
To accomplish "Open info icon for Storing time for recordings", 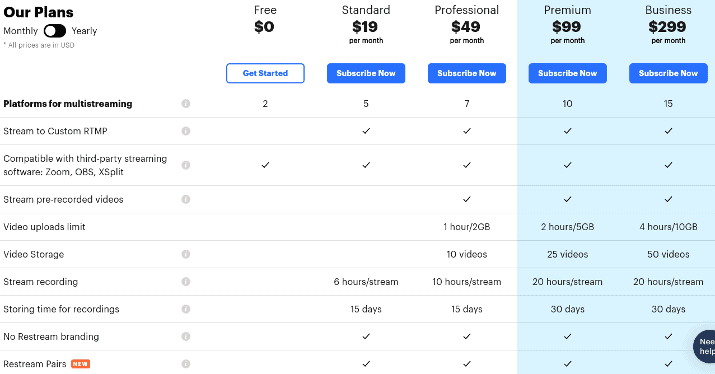I will (x=186, y=309).
